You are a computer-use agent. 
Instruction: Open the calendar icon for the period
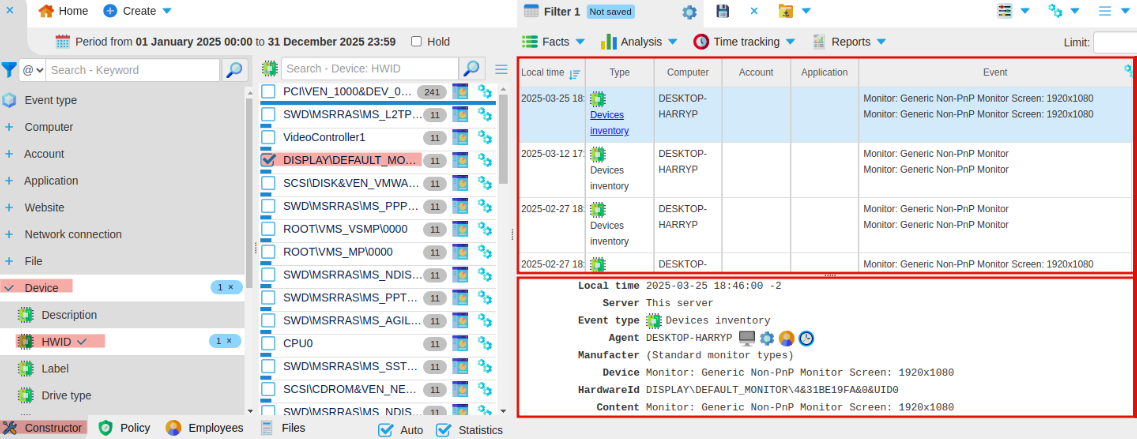63,42
